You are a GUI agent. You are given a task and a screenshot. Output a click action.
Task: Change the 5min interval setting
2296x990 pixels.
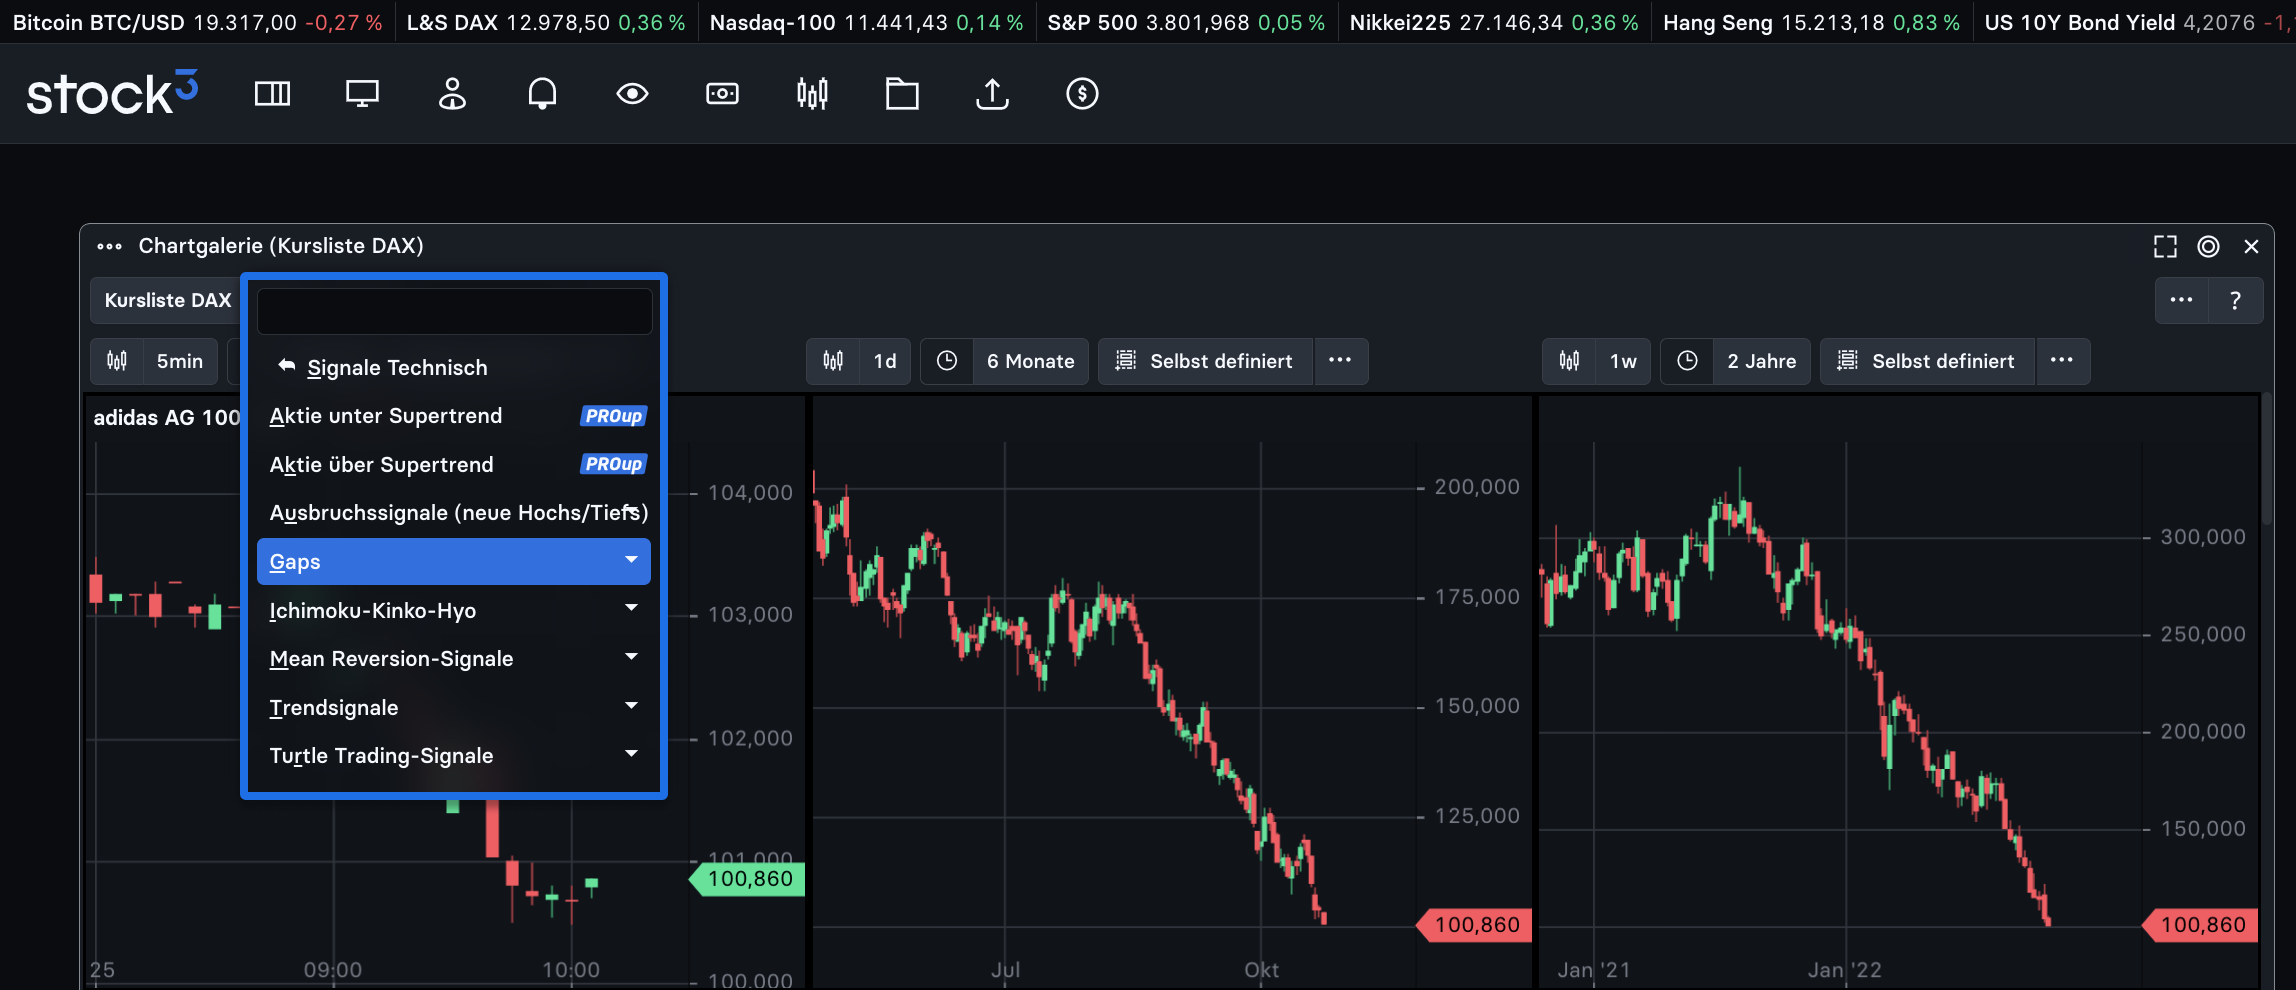click(180, 361)
